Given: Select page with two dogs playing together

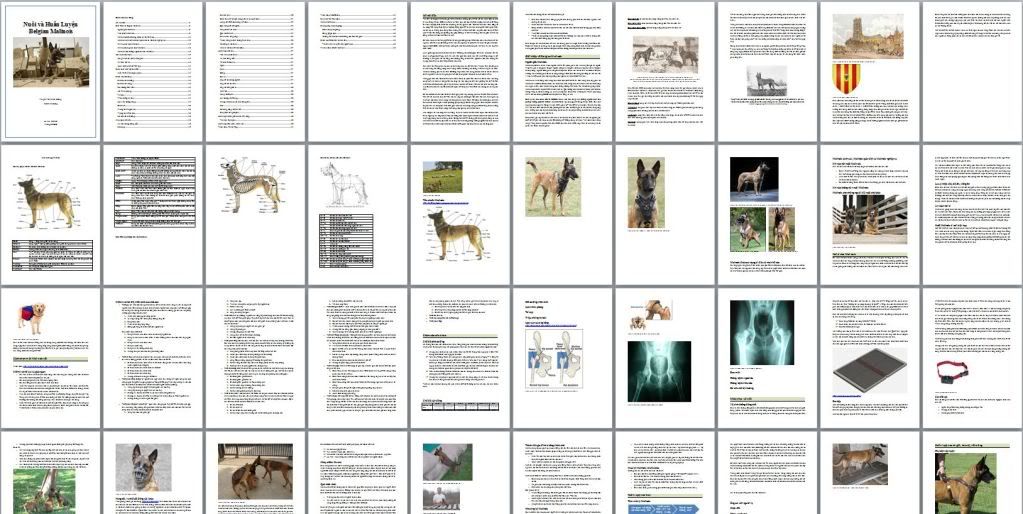Looking at the screenshot, I should (x=256, y=472).
